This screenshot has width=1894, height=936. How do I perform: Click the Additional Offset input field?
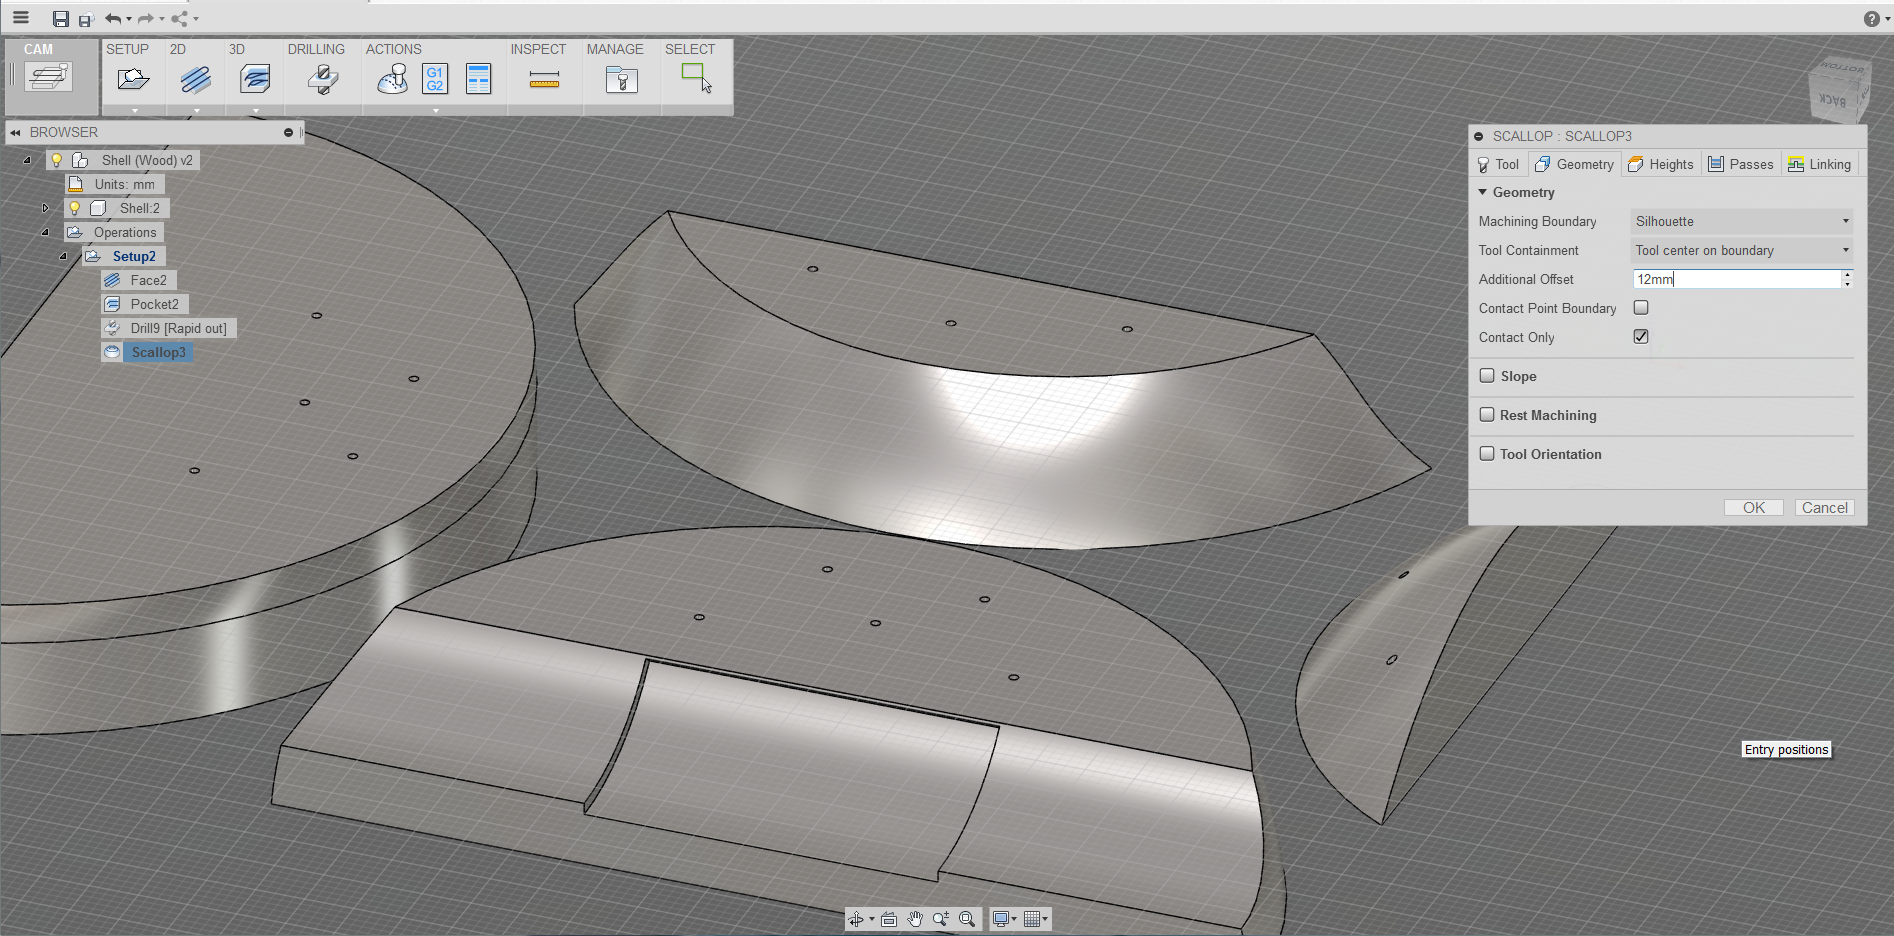pos(1736,279)
